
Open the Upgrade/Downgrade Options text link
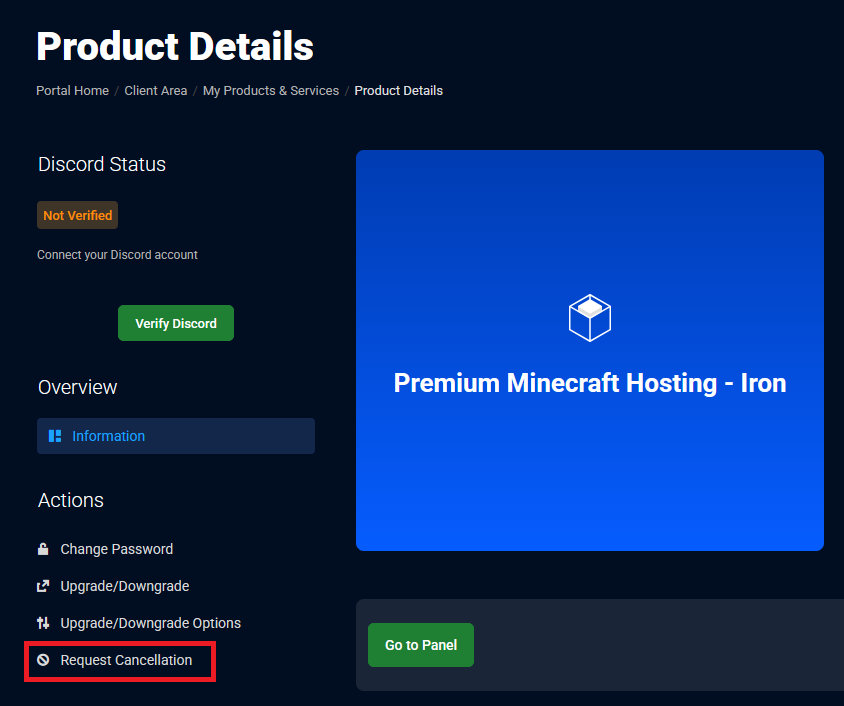(x=151, y=623)
